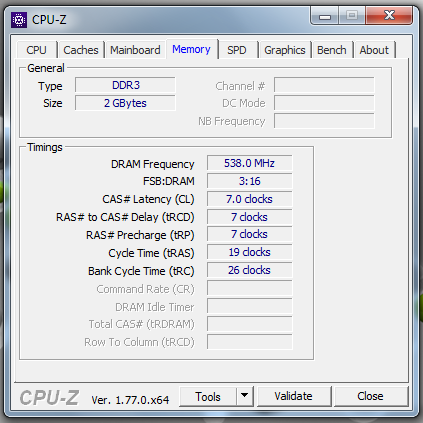The width and height of the screenshot is (423, 423).
Task: Click the memory Type field showing DDR3
Action: point(125,85)
